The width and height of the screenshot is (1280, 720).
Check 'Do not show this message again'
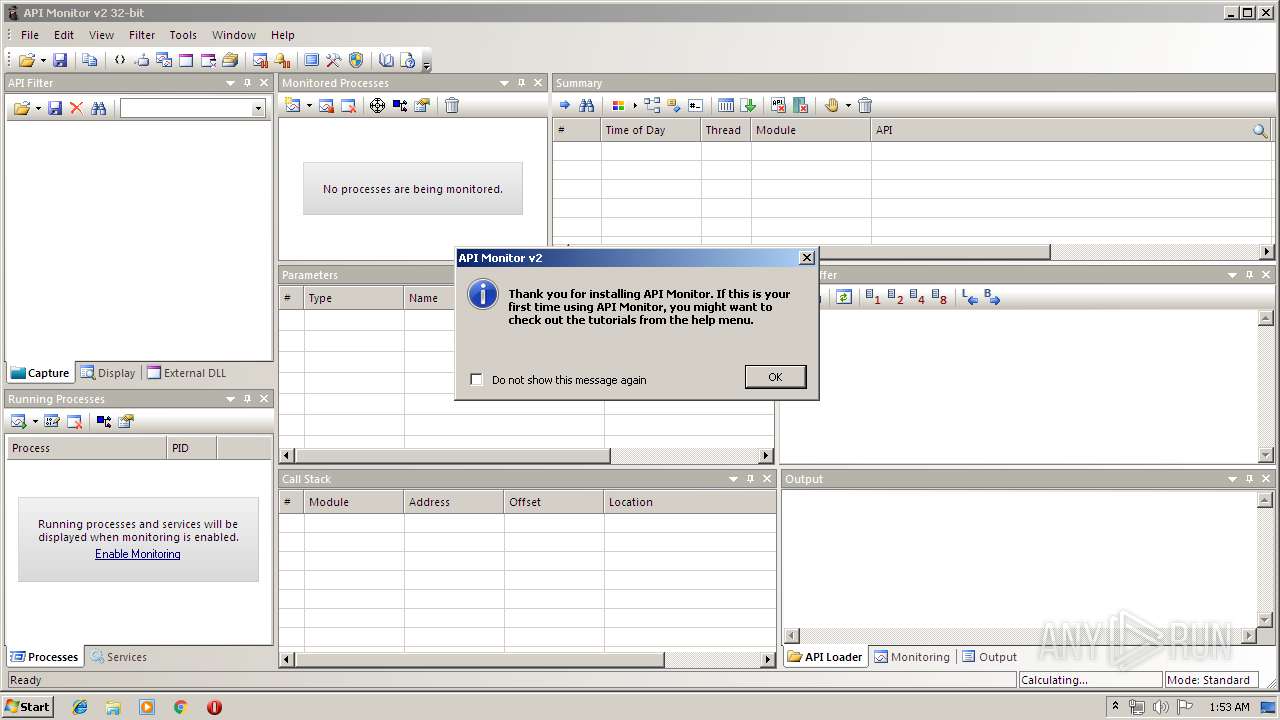tap(477, 380)
